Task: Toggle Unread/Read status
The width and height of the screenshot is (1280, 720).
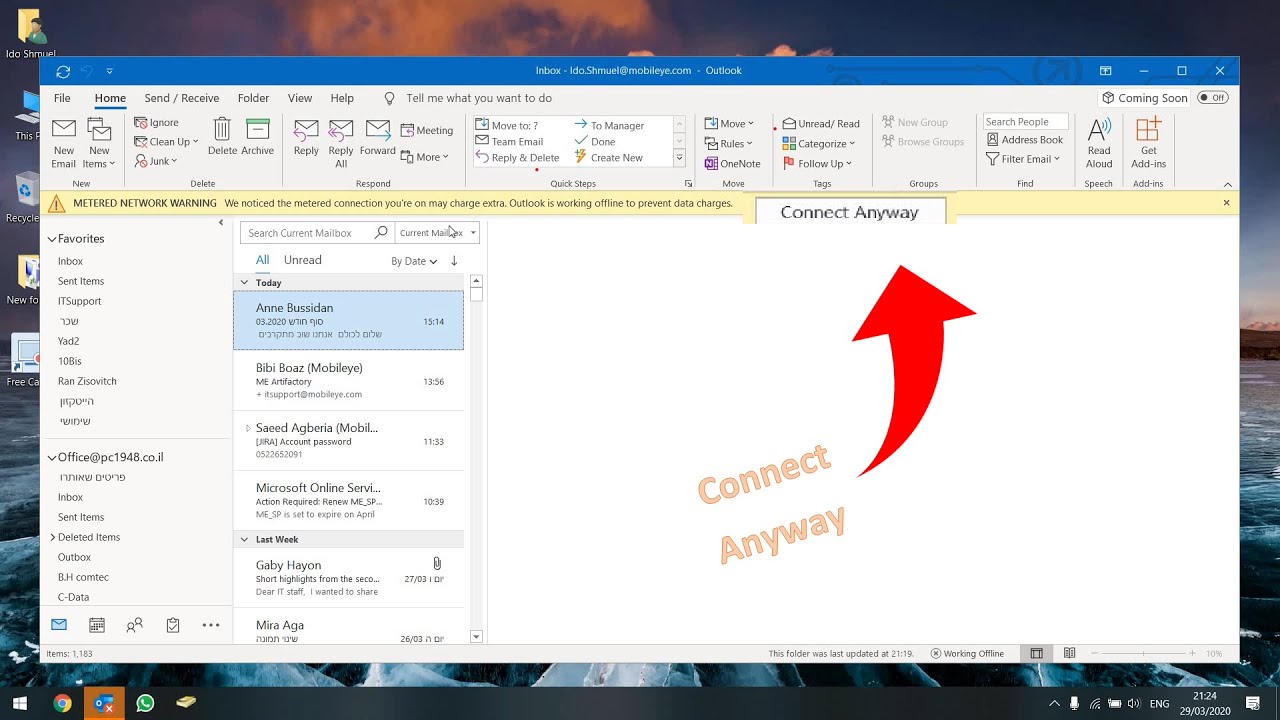Action: pyautogui.click(x=821, y=123)
